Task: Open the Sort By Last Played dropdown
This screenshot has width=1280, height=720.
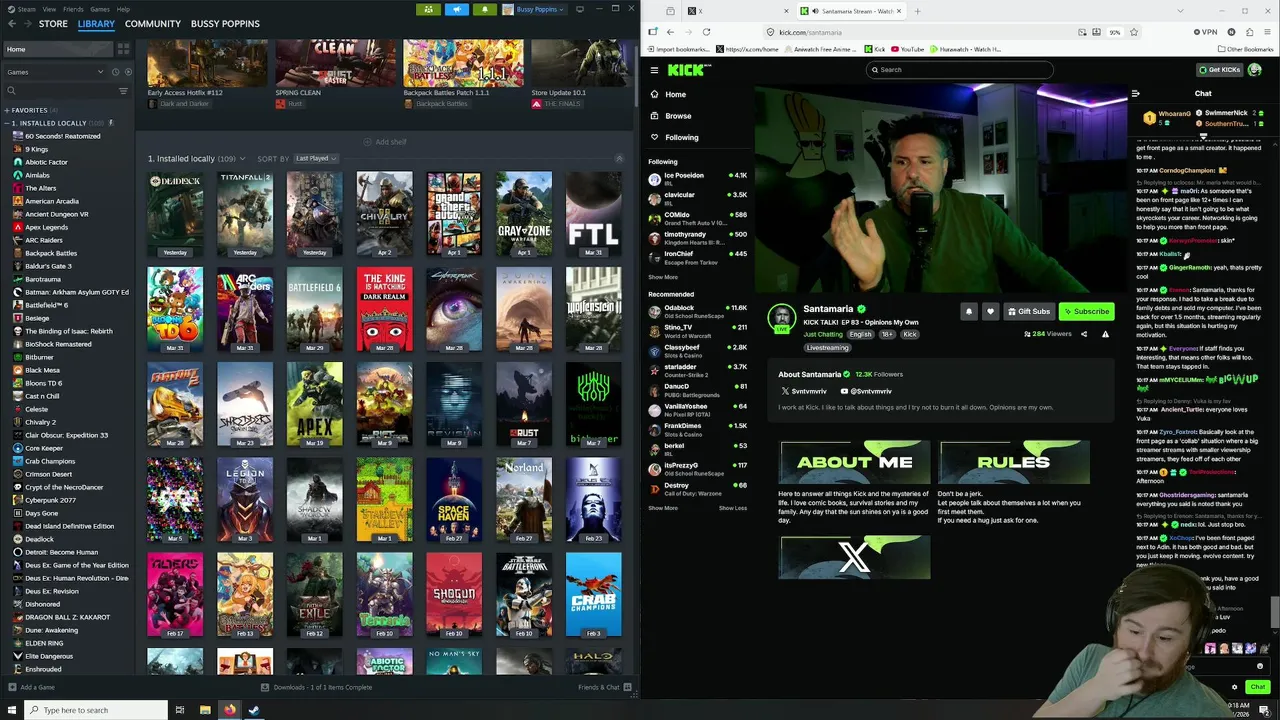Action: point(316,158)
